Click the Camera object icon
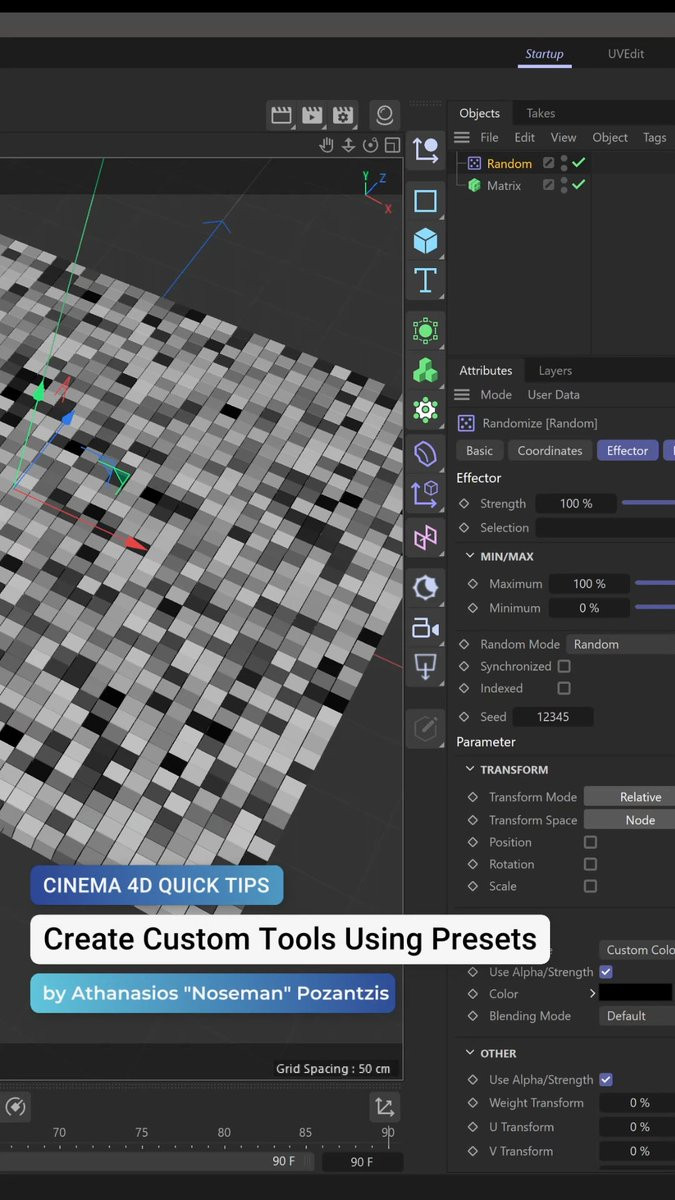This screenshot has height=1200, width=675. tap(425, 628)
